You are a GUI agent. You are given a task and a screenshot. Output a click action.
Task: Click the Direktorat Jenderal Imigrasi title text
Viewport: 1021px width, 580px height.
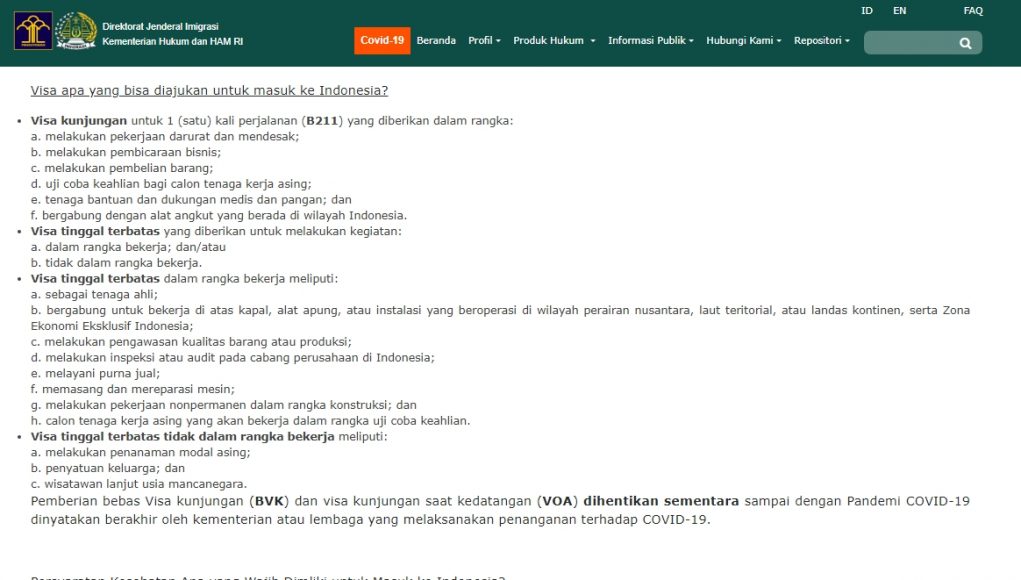pos(160,26)
